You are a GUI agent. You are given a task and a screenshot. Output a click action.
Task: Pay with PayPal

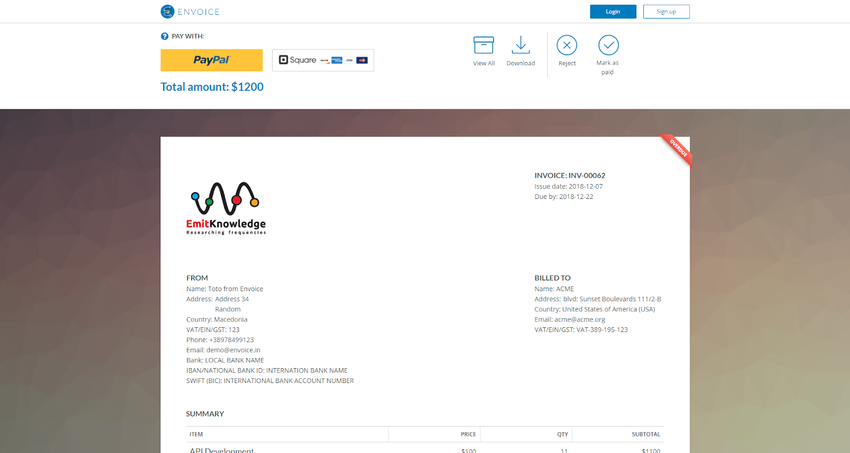pyautogui.click(x=211, y=60)
